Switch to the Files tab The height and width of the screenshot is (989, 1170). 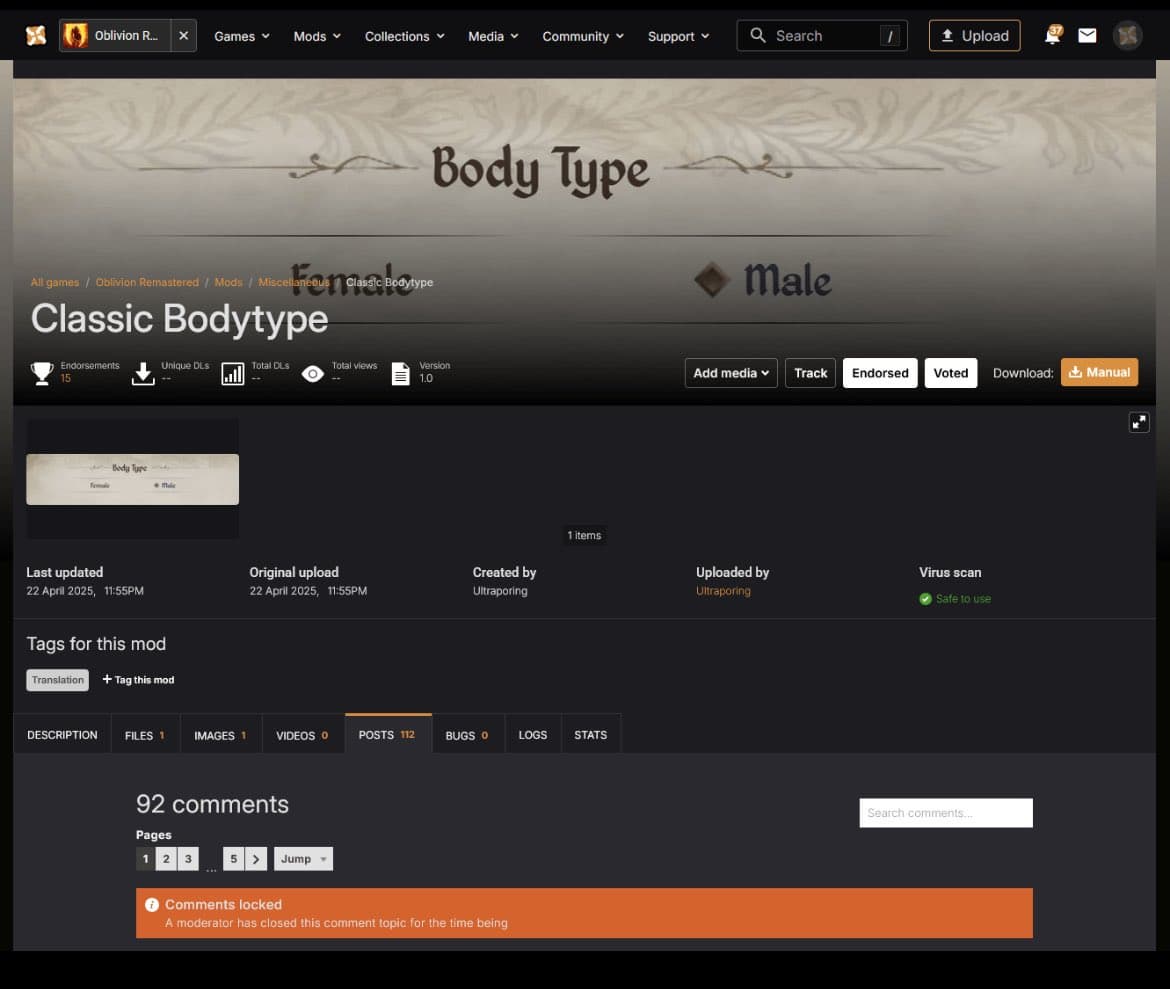click(145, 734)
